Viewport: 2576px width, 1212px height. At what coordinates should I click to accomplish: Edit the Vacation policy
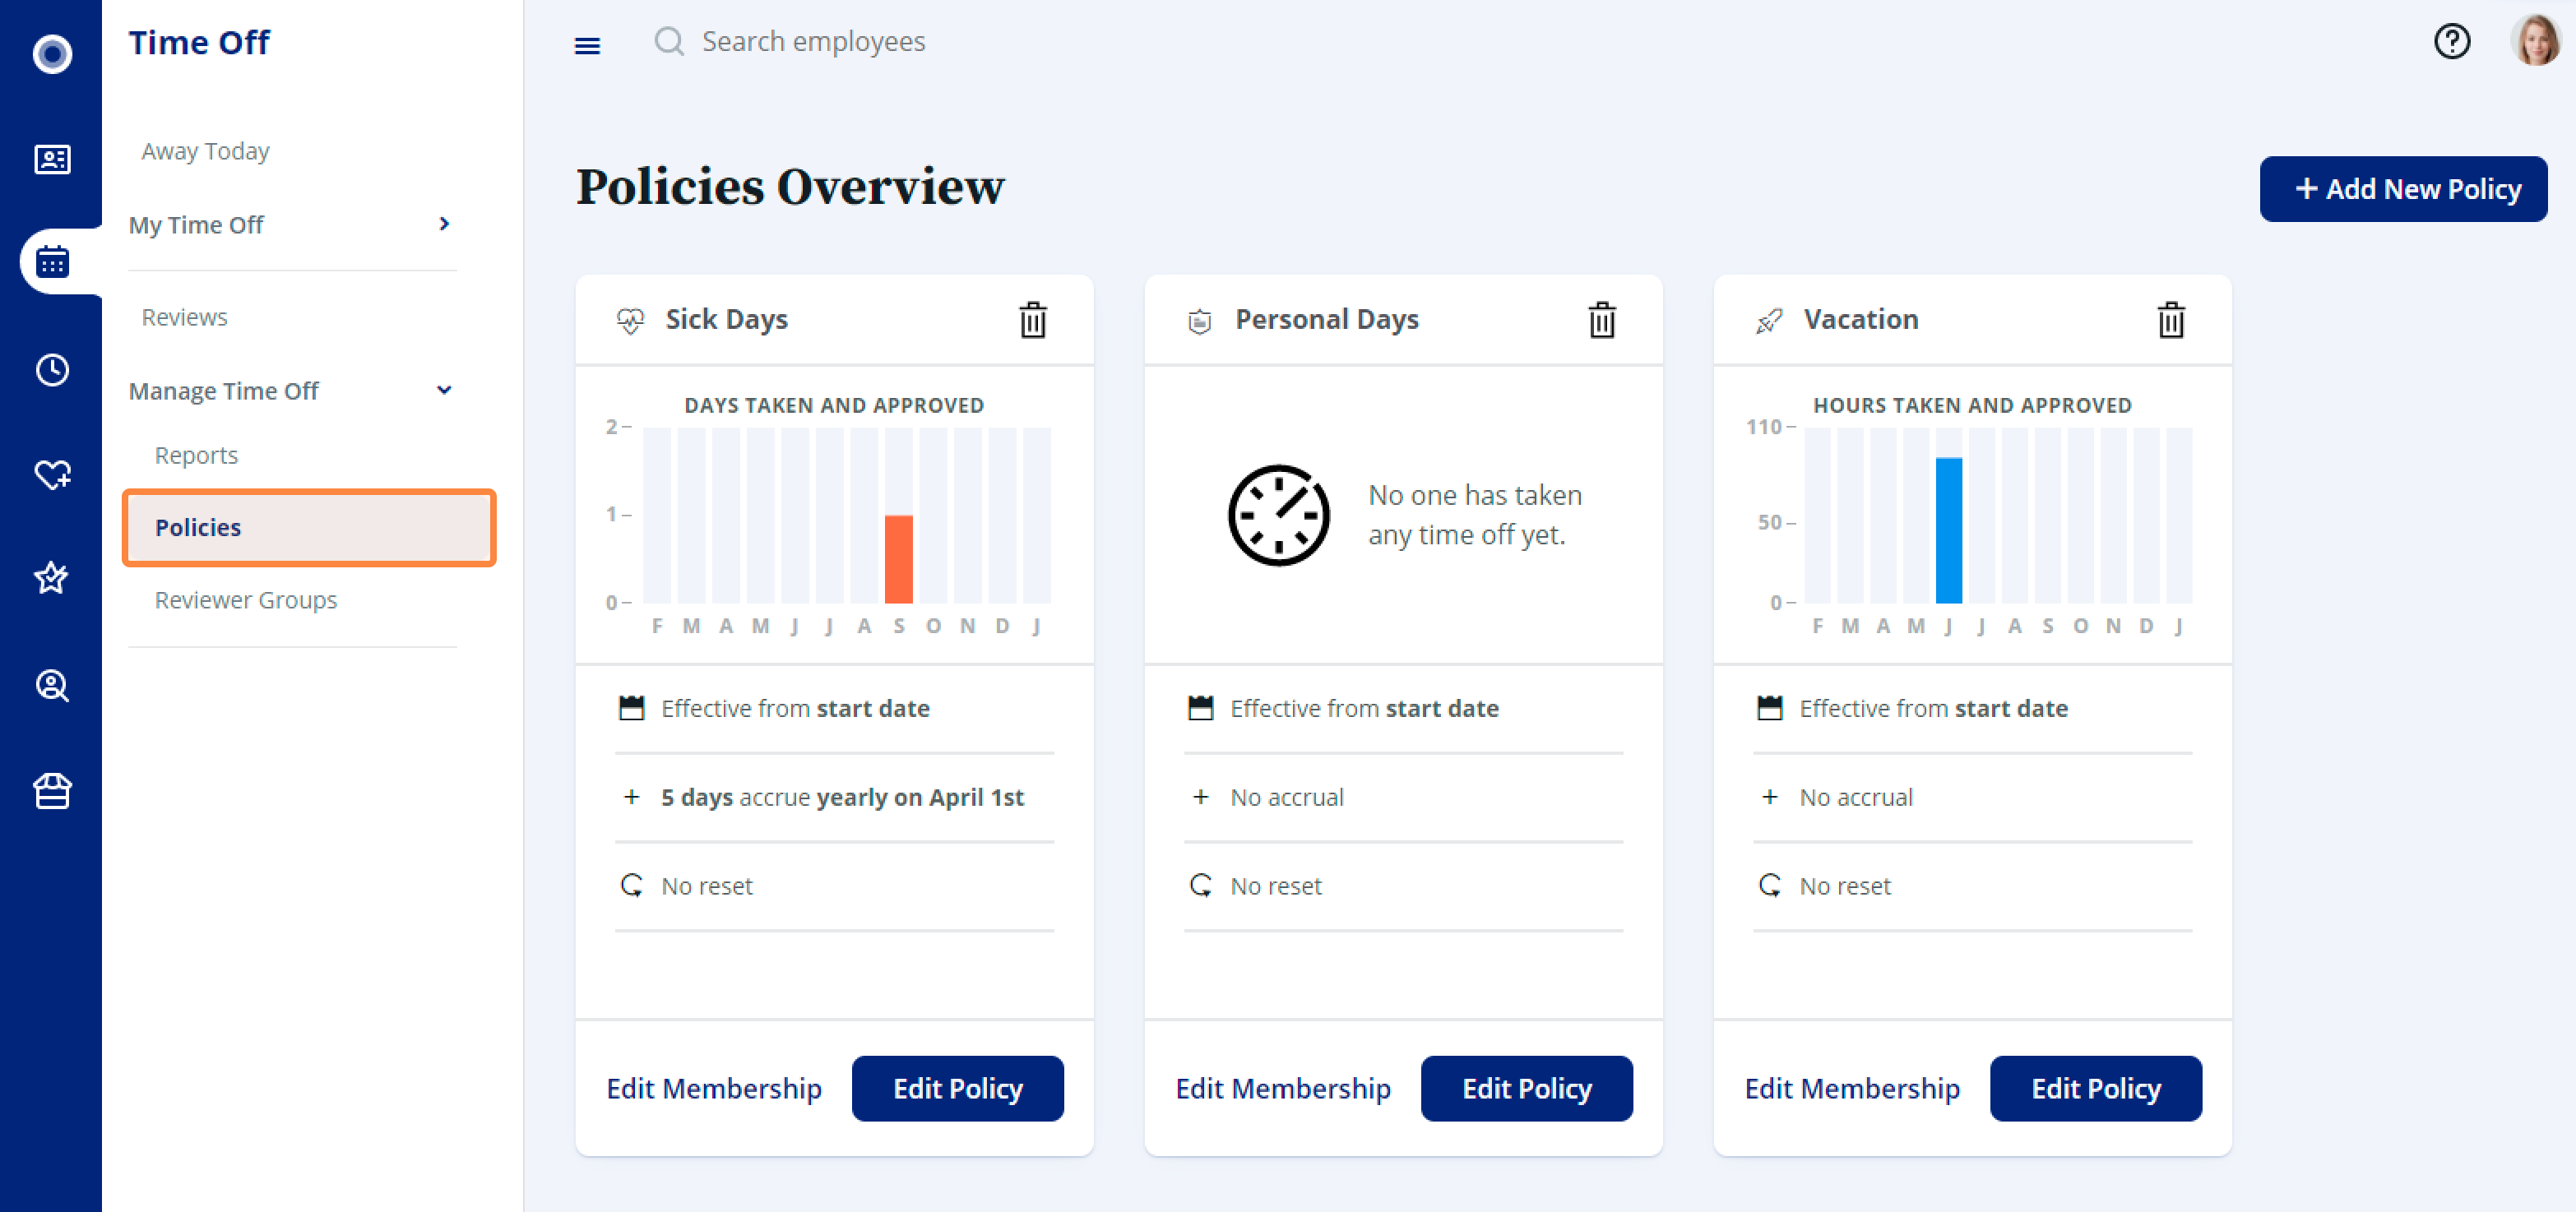[x=2095, y=1088]
